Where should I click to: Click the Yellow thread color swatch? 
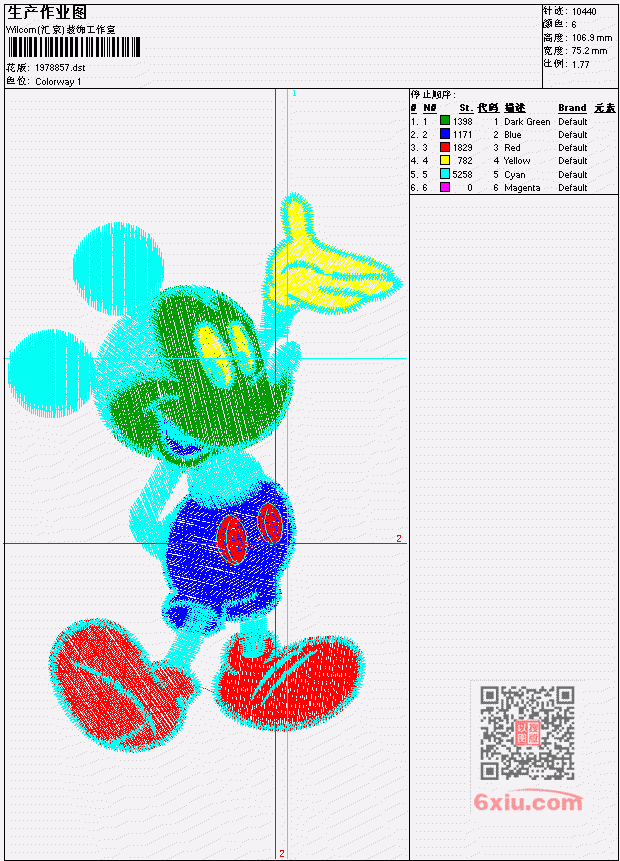click(445, 160)
